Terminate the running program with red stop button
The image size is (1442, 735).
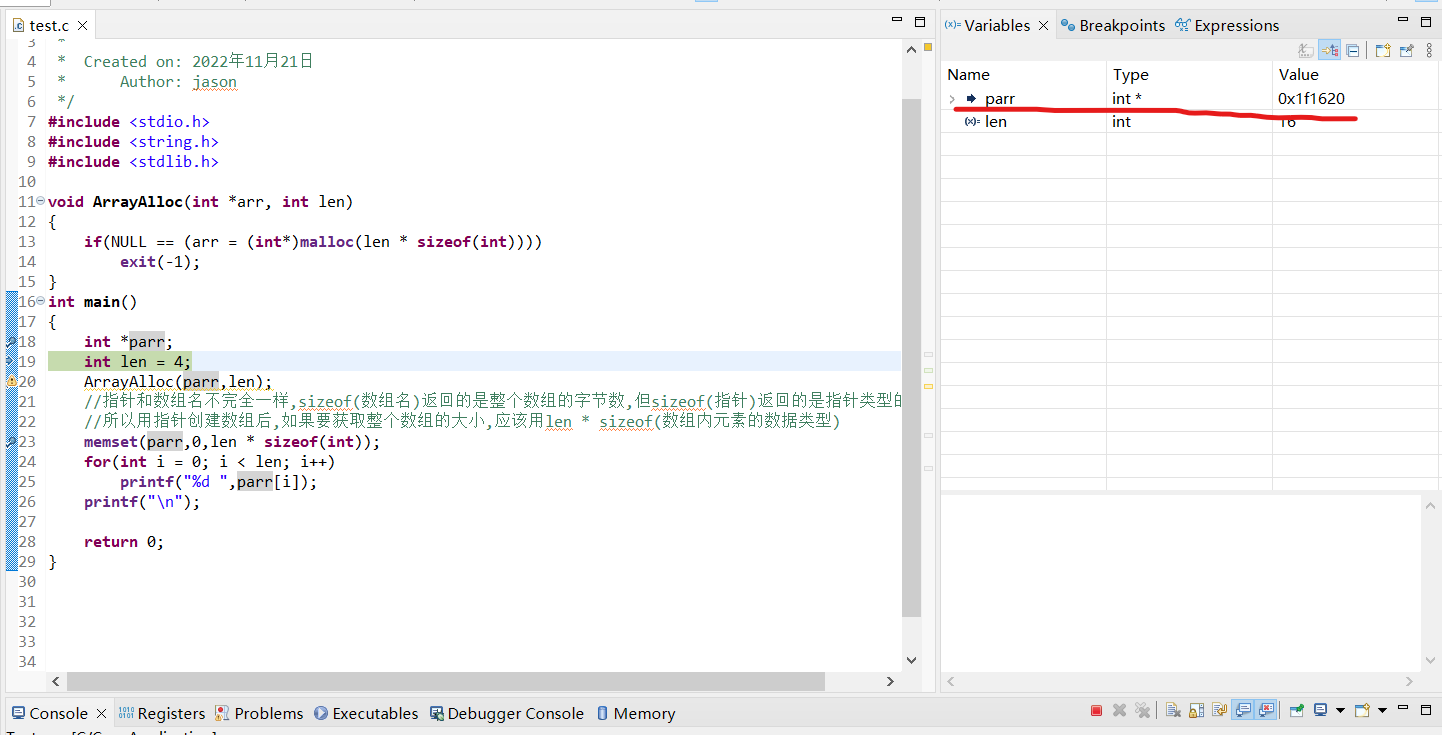1096,710
